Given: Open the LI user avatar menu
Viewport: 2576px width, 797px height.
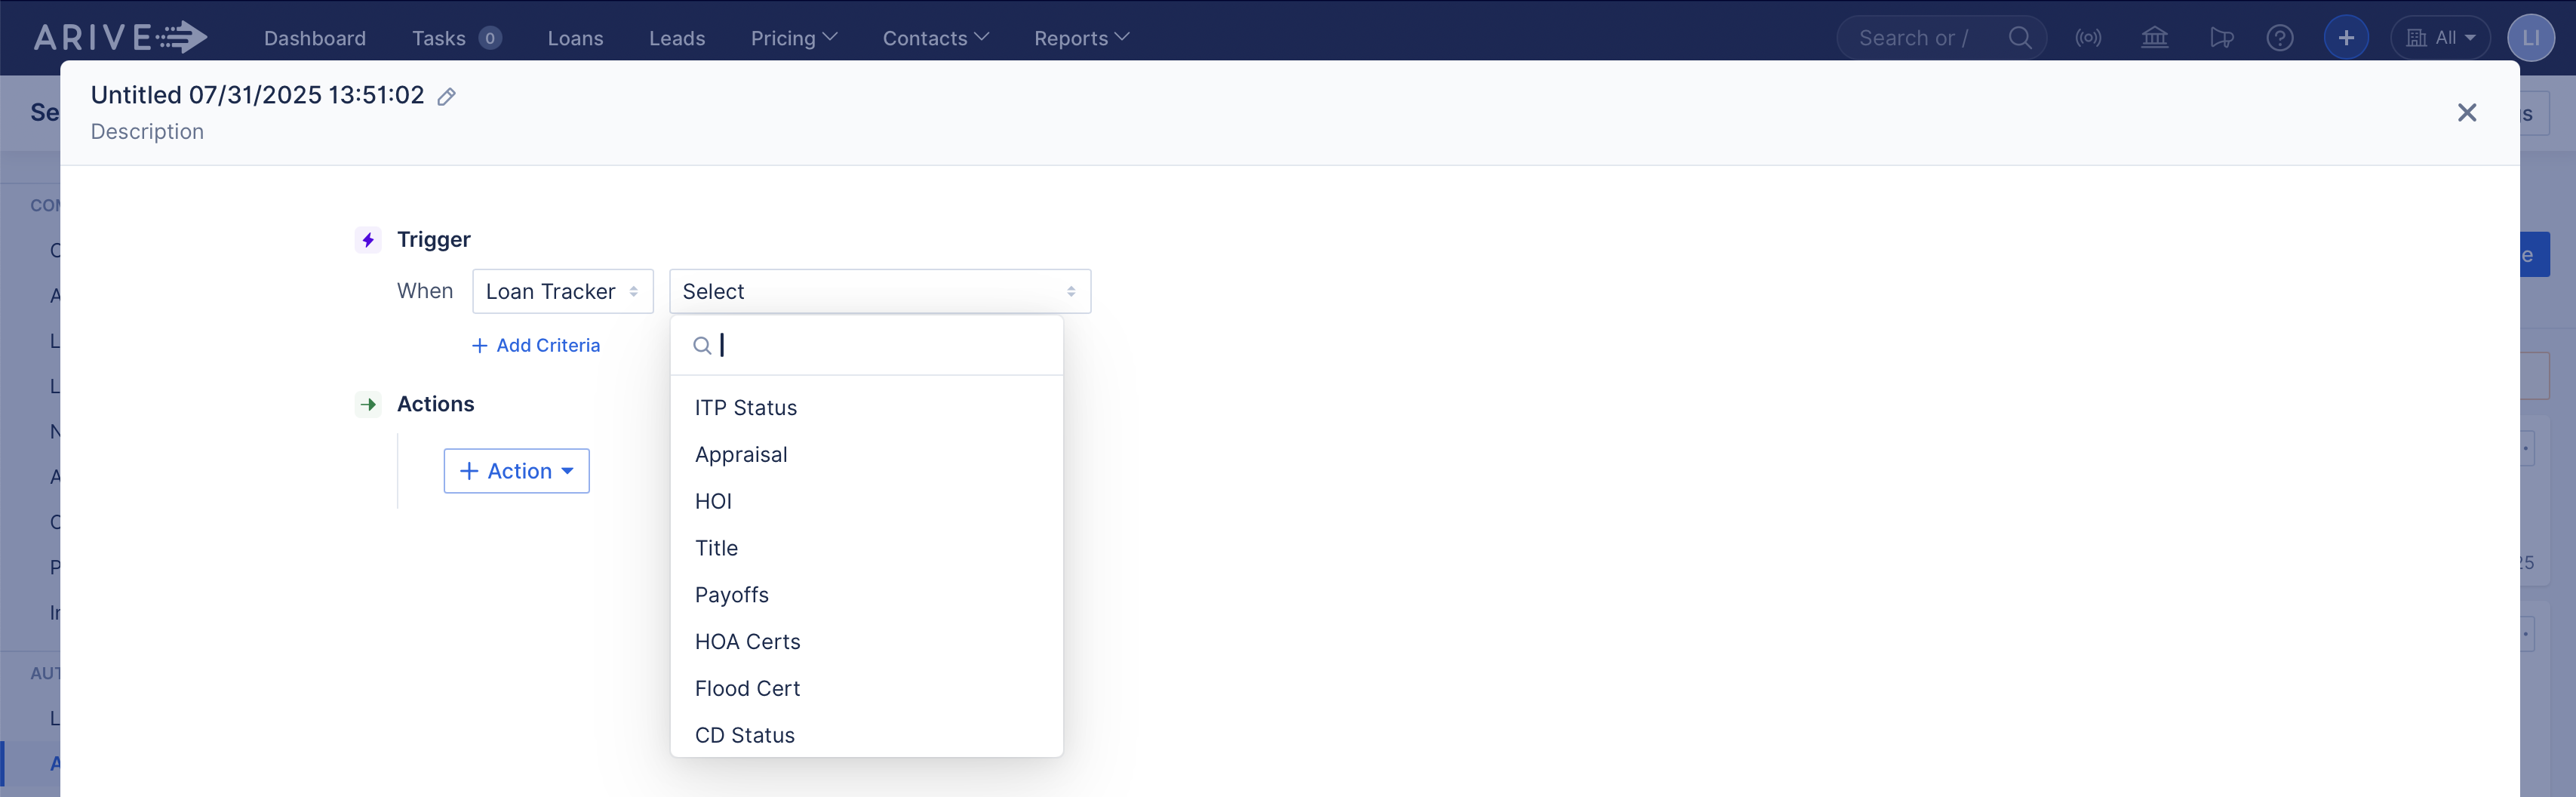Looking at the screenshot, I should (x=2531, y=37).
